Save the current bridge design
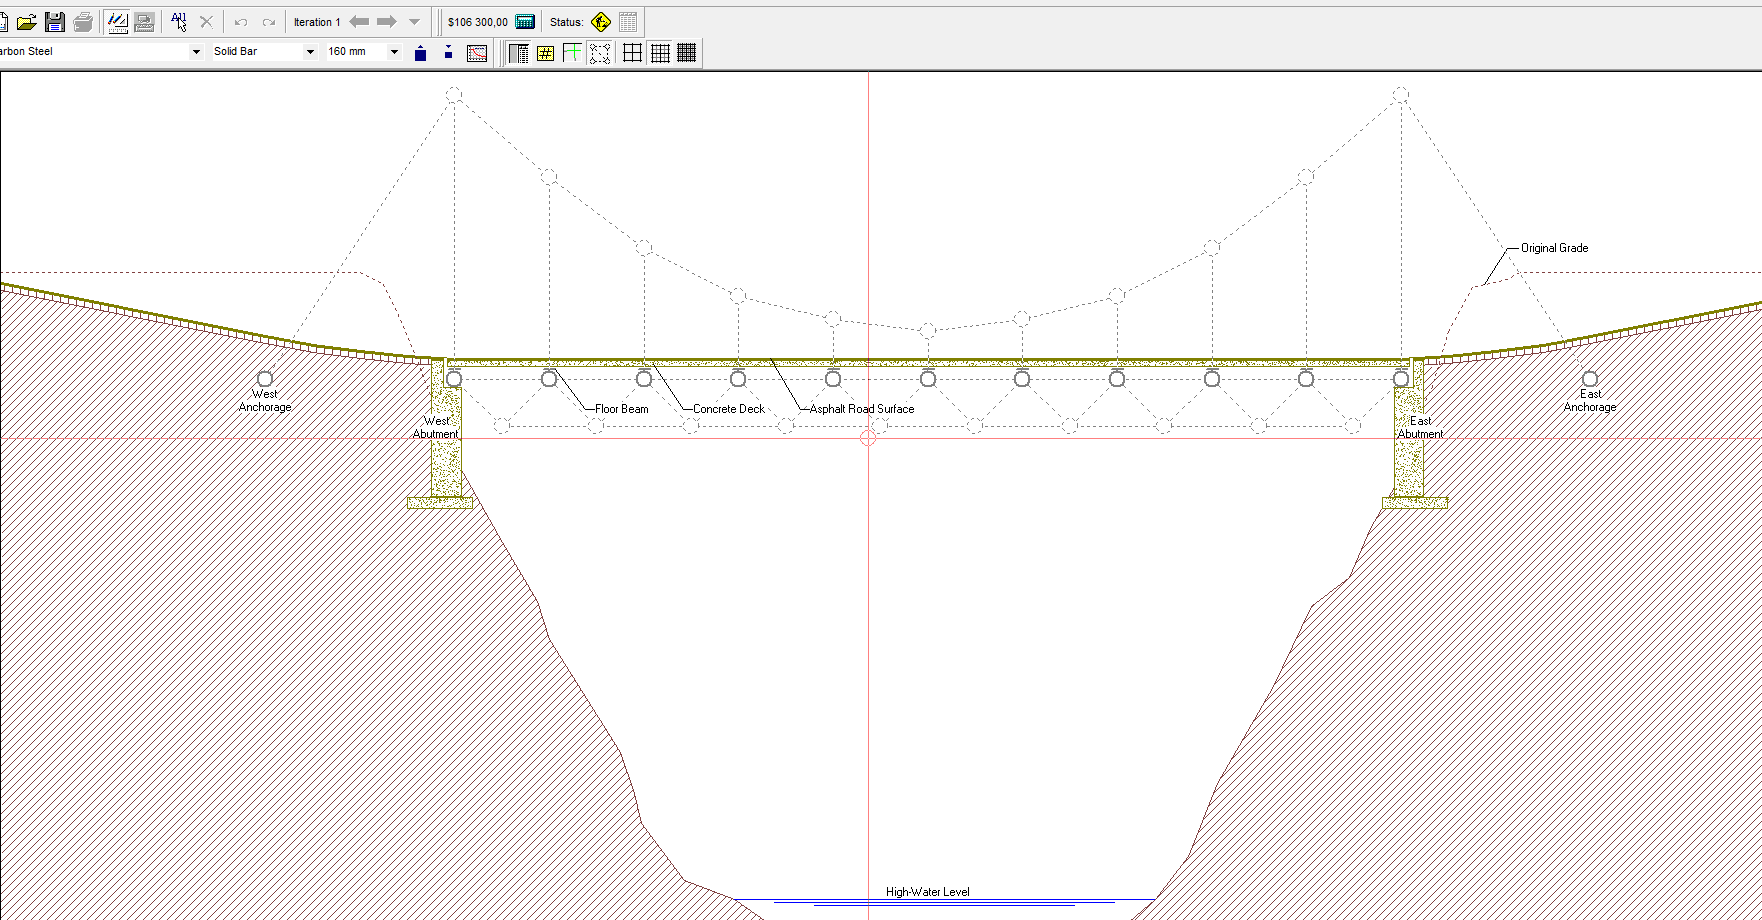The image size is (1762, 920). (55, 22)
